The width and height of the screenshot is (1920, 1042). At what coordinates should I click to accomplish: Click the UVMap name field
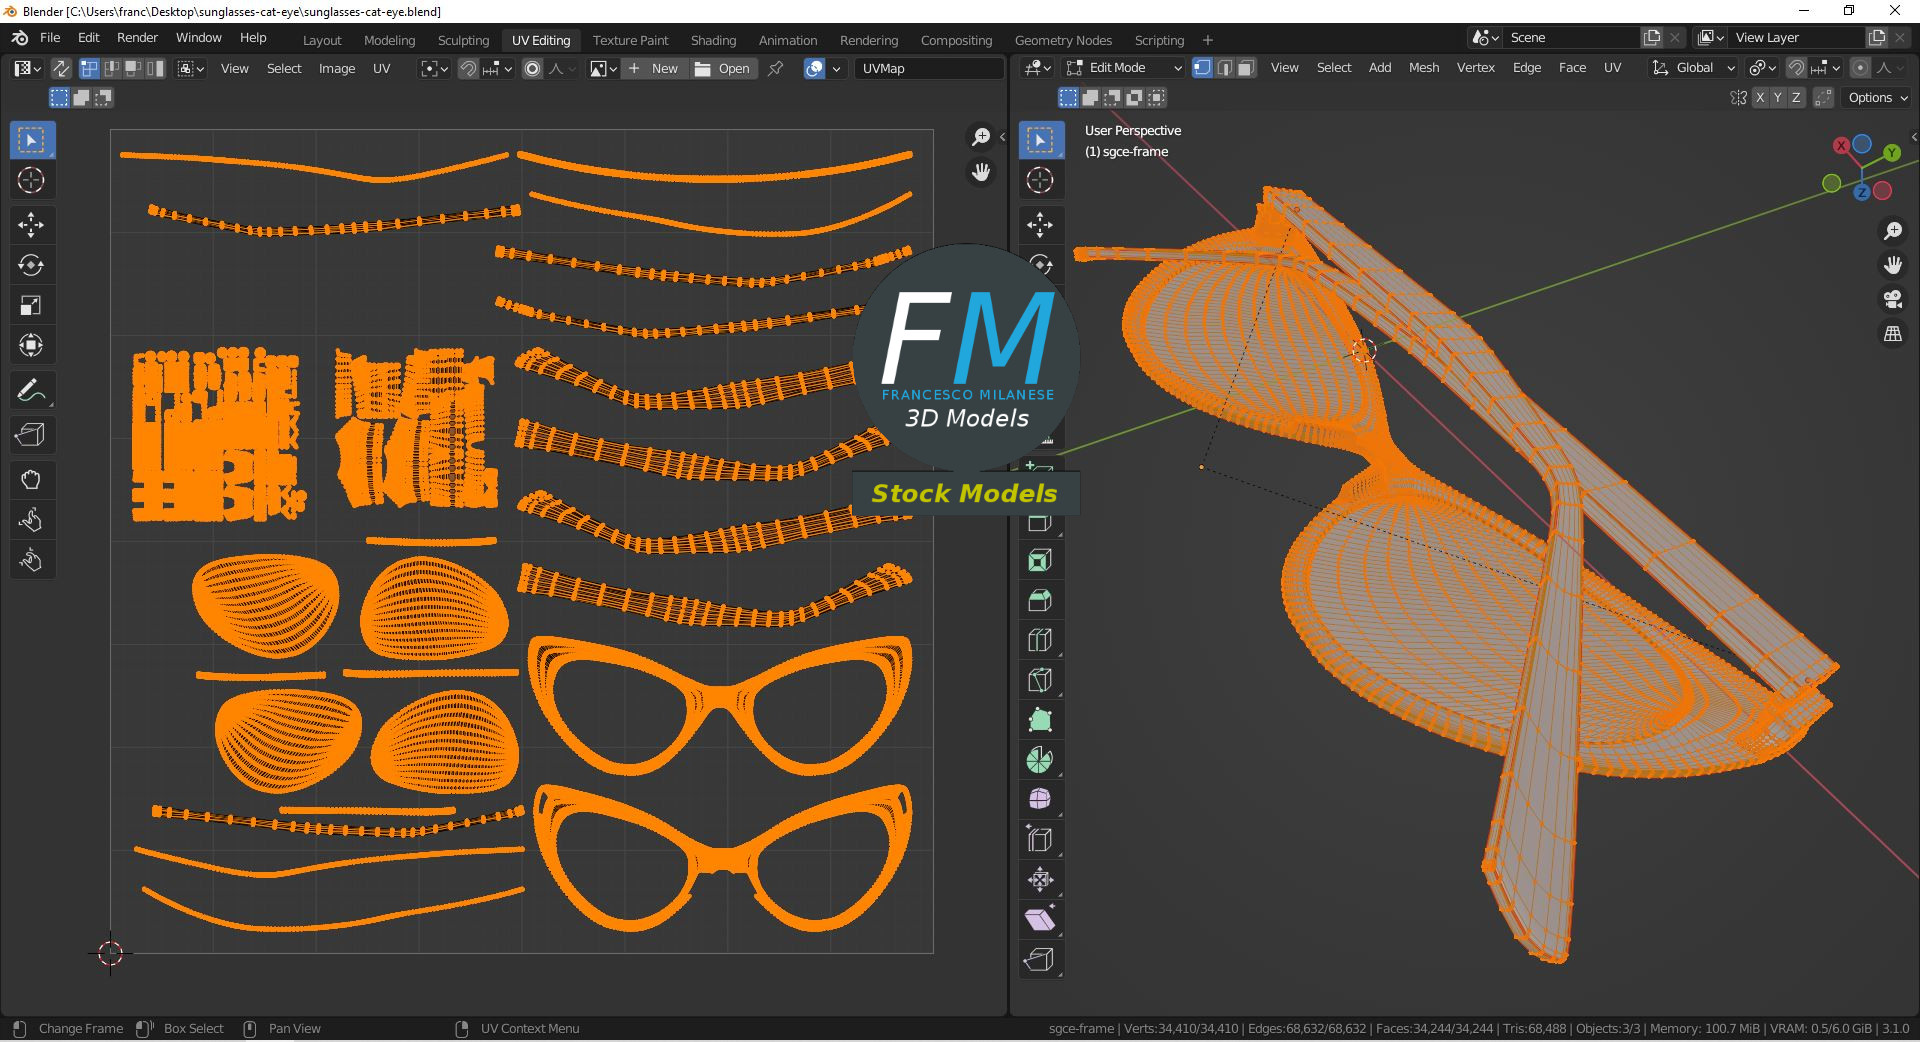coord(928,68)
